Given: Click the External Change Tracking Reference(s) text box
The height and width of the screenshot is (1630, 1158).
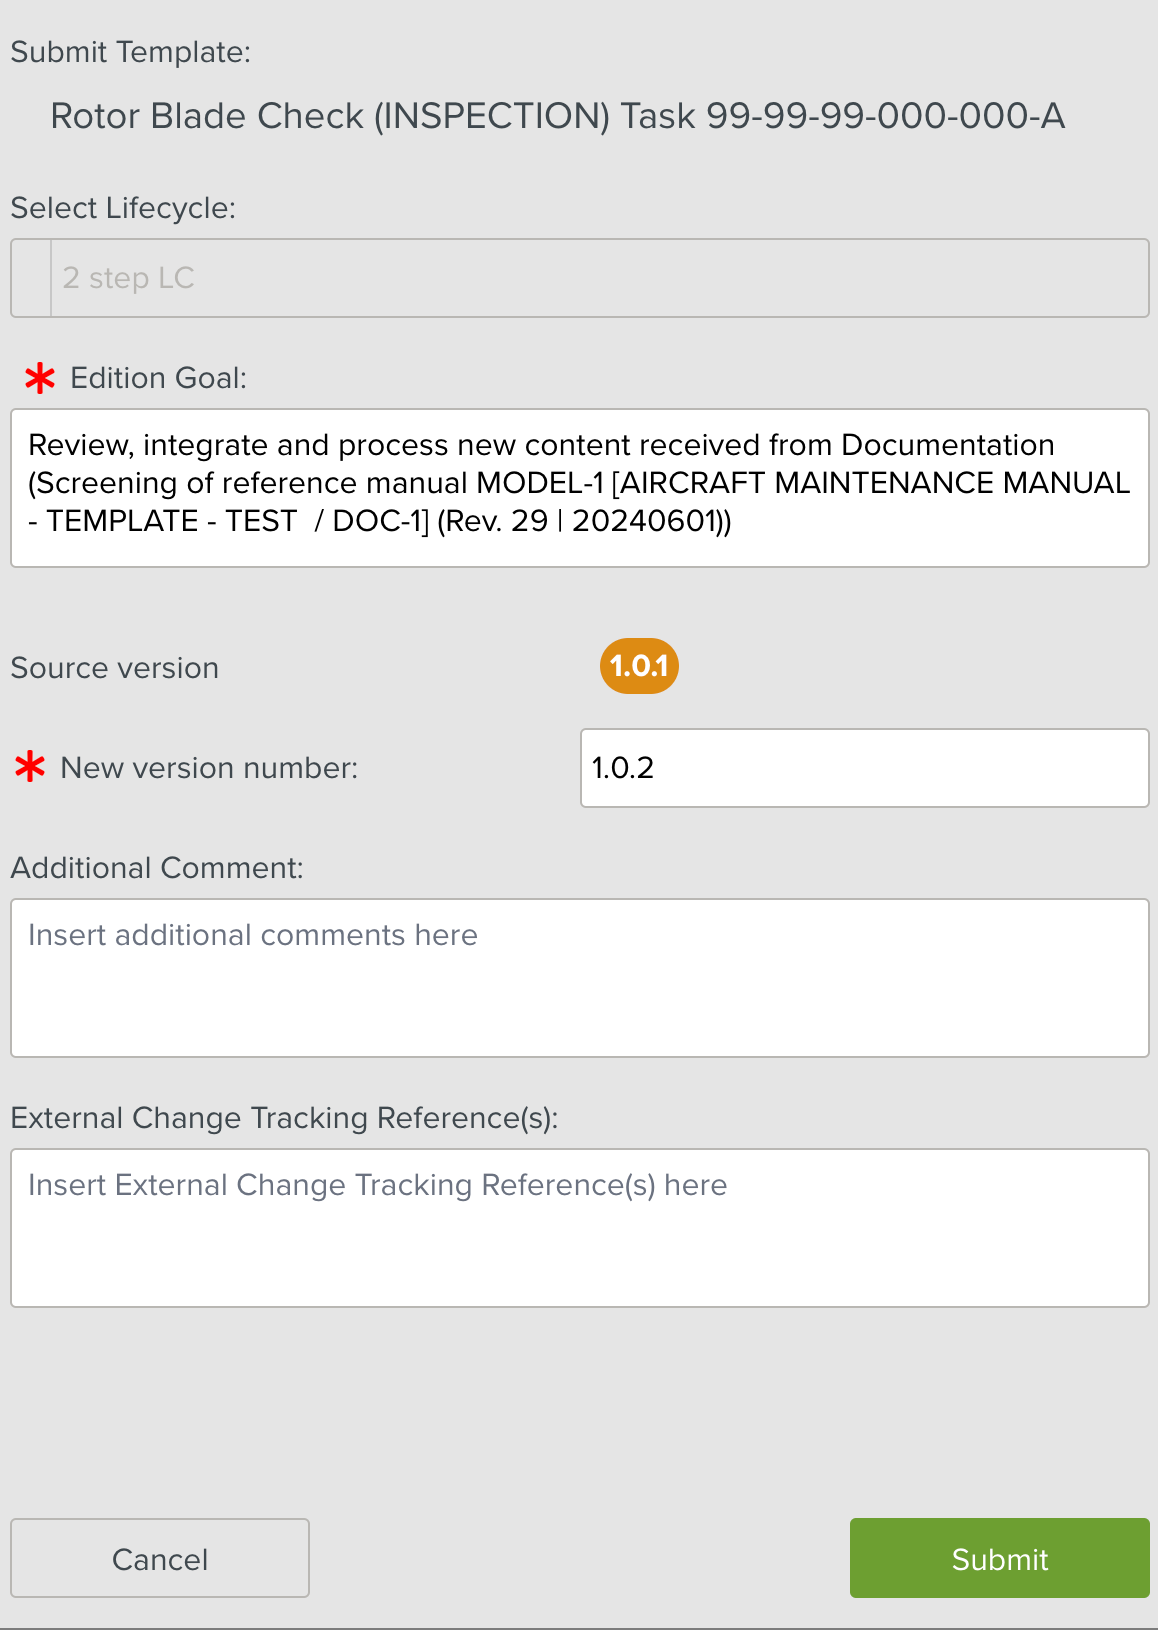Looking at the screenshot, I should 579,1228.
